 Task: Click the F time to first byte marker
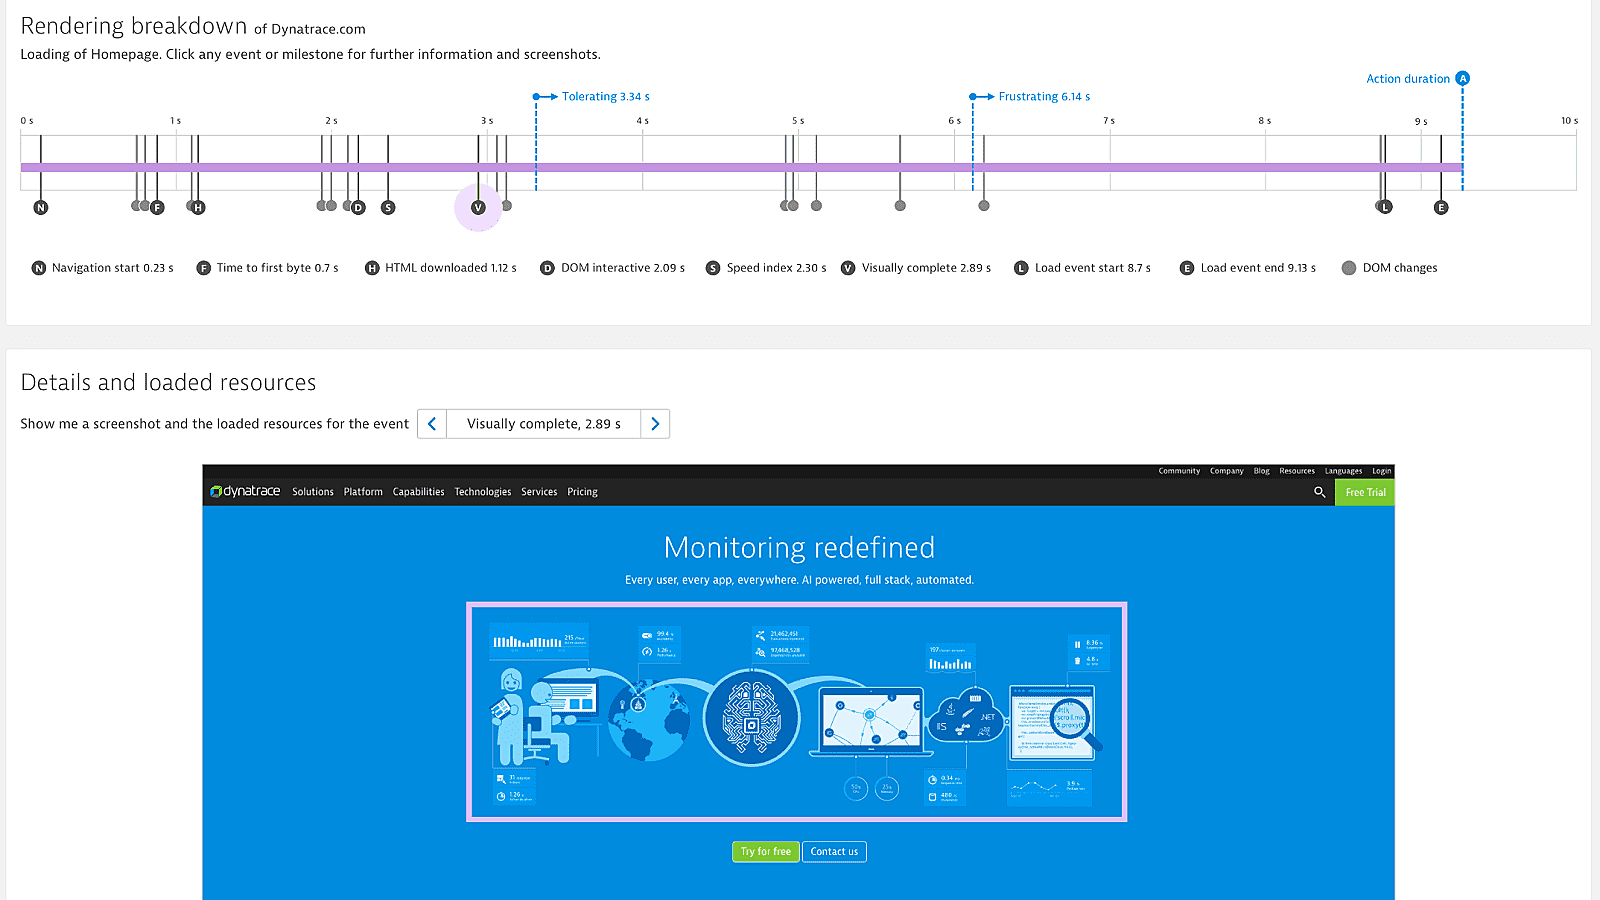point(157,208)
